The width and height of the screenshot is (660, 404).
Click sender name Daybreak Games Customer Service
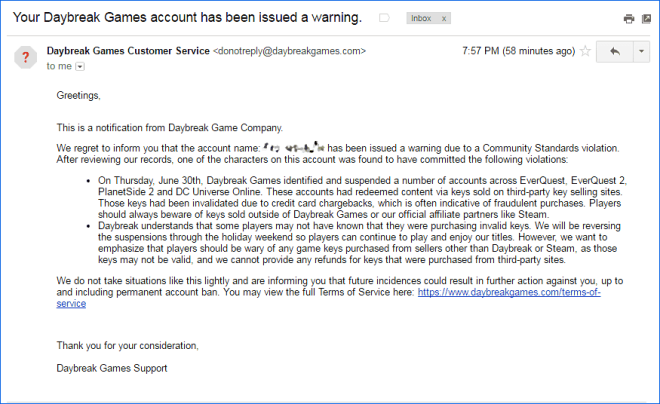128,51
